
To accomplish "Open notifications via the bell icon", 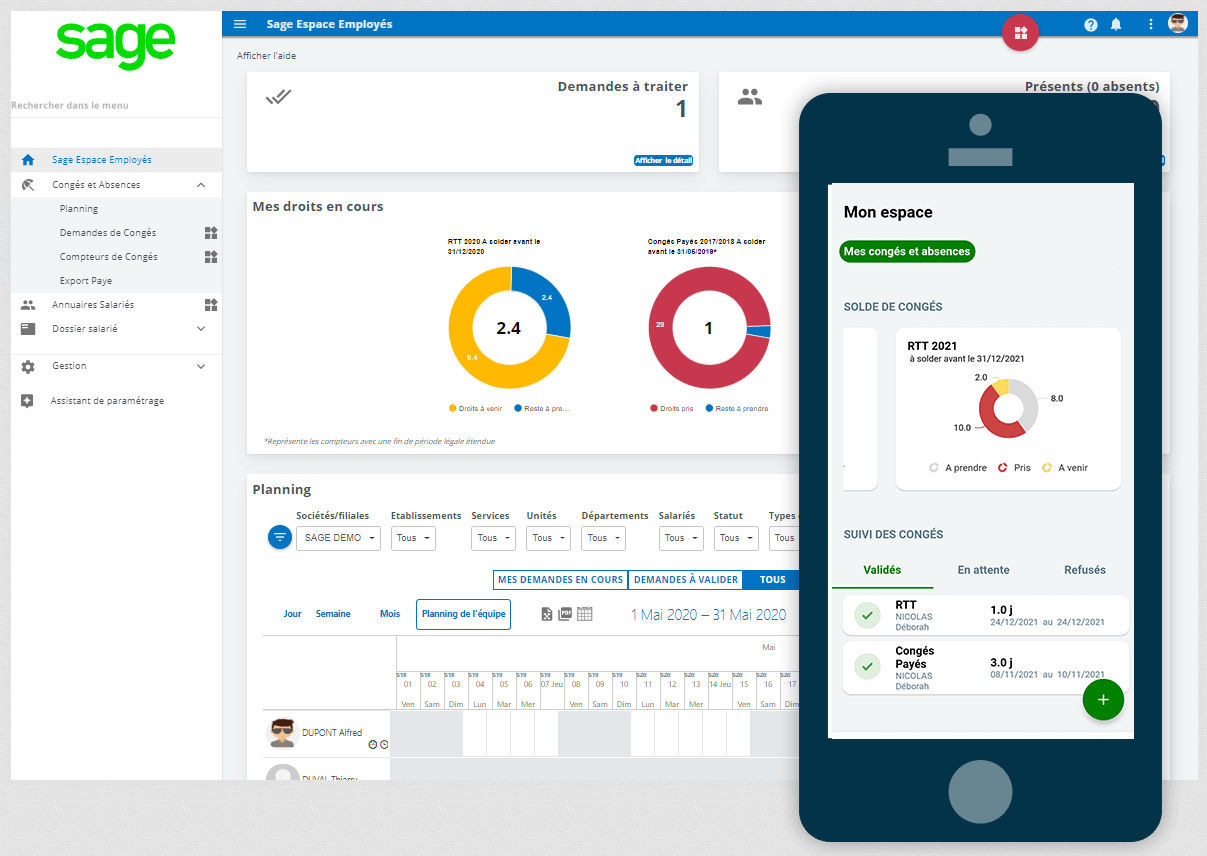I will [1116, 24].
